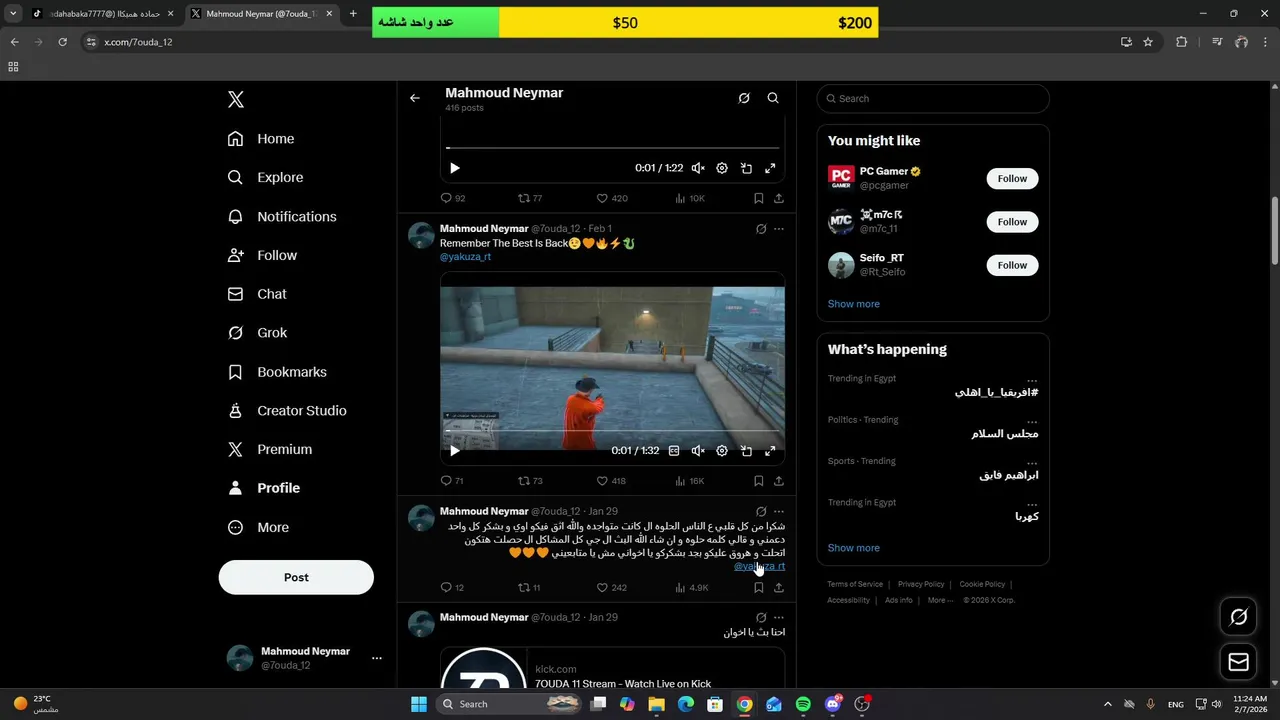This screenshot has width=1280, height=720.
Task: Click the Search input field
Action: point(933,99)
